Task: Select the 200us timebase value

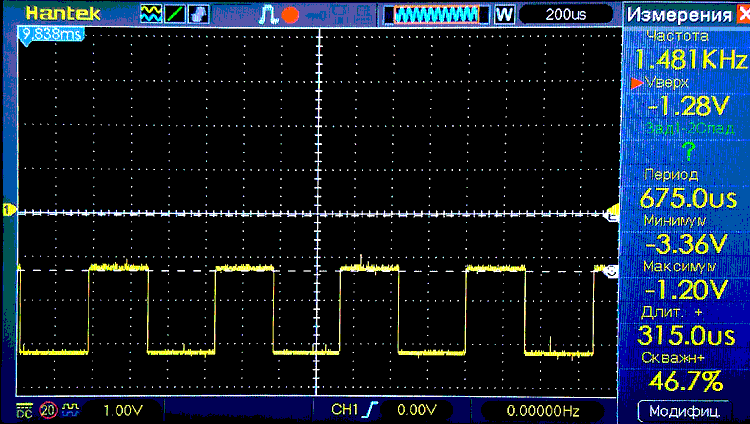Action: point(565,14)
